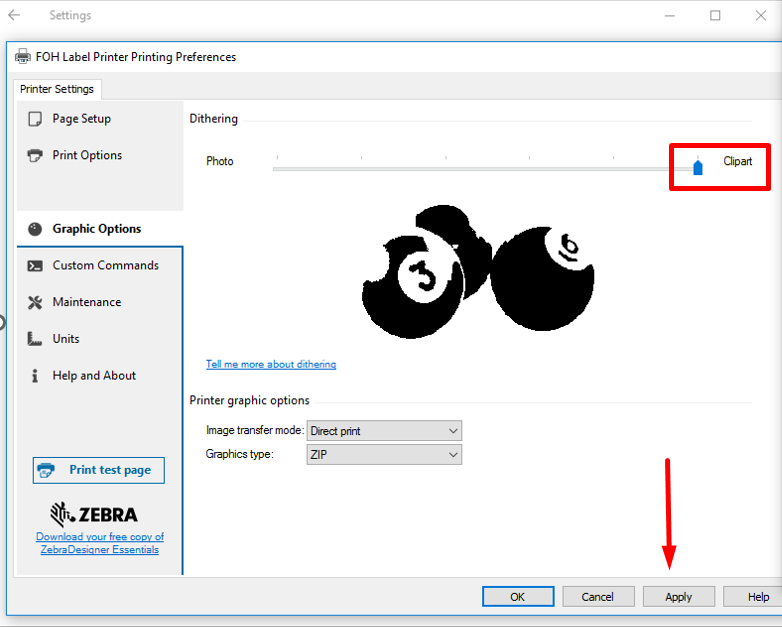
Task: Click the Cancel button
Action: [597, 597]
